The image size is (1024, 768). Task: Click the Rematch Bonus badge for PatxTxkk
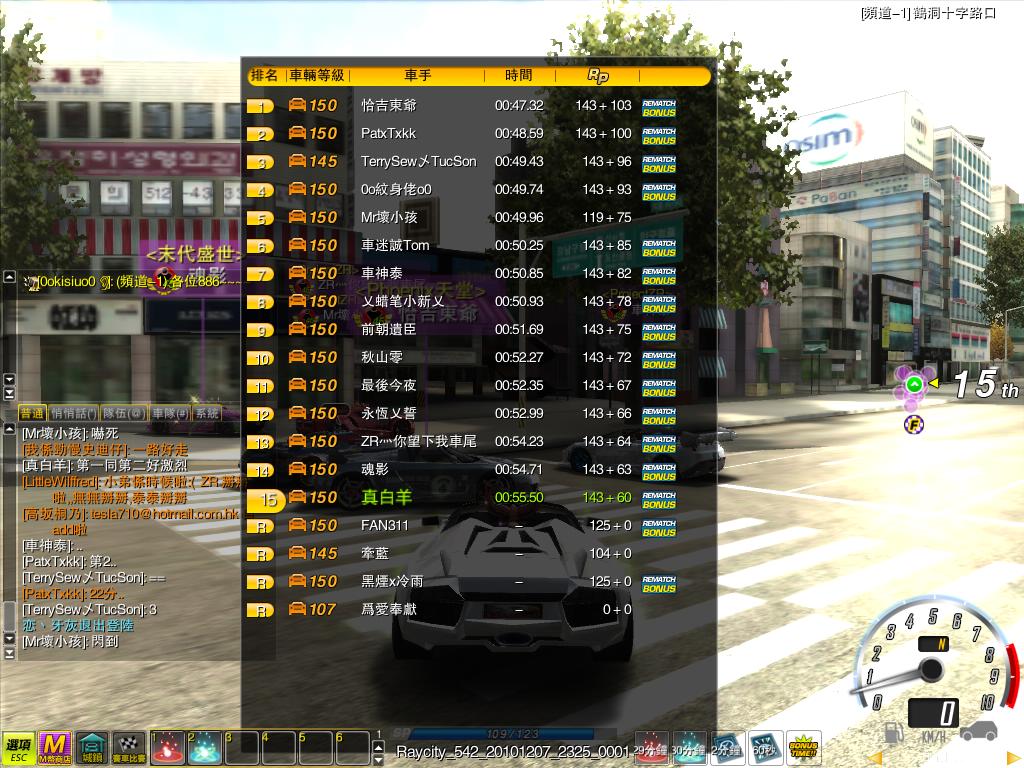pos(659,136)
